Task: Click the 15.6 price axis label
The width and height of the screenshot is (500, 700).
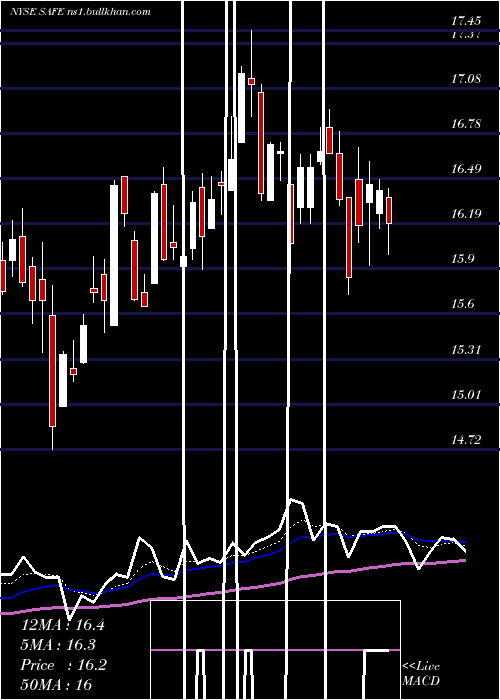Action: click(462, 304)
